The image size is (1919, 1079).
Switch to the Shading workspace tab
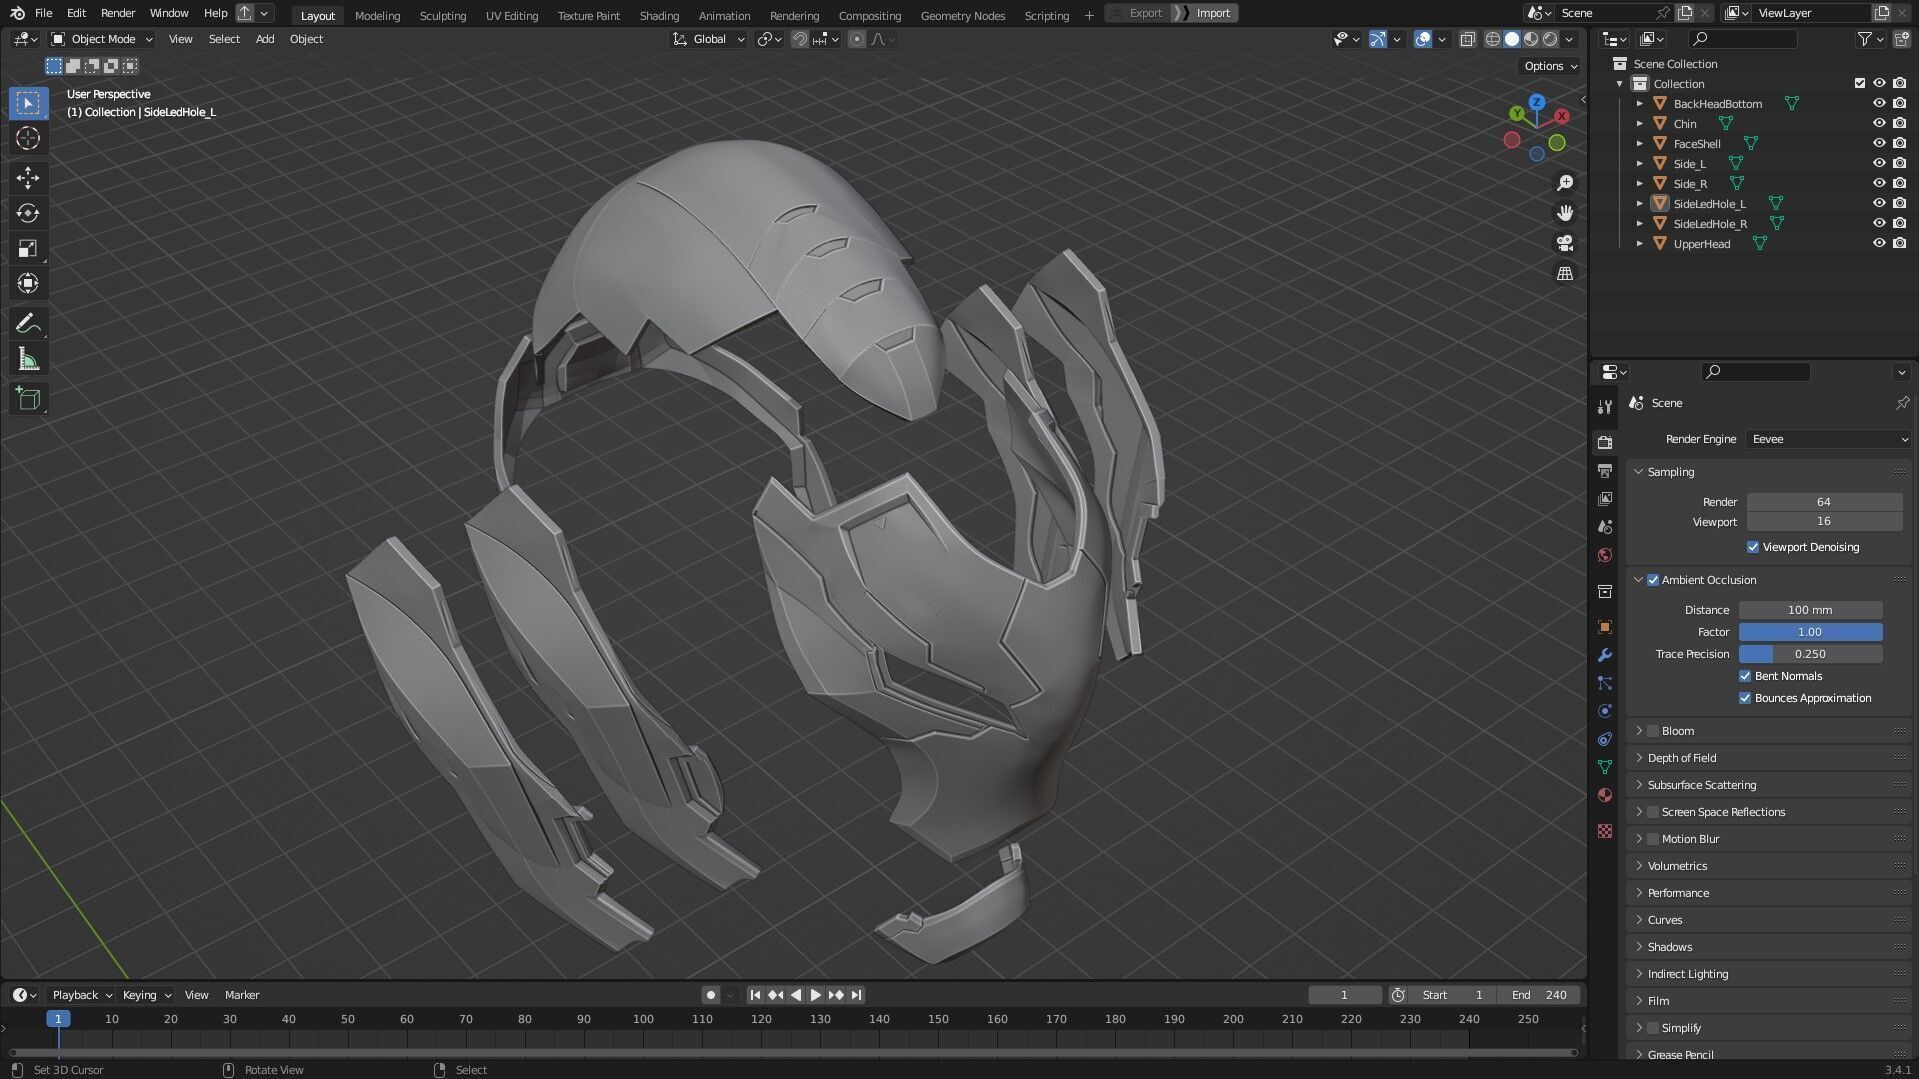(x=659, y=15)
